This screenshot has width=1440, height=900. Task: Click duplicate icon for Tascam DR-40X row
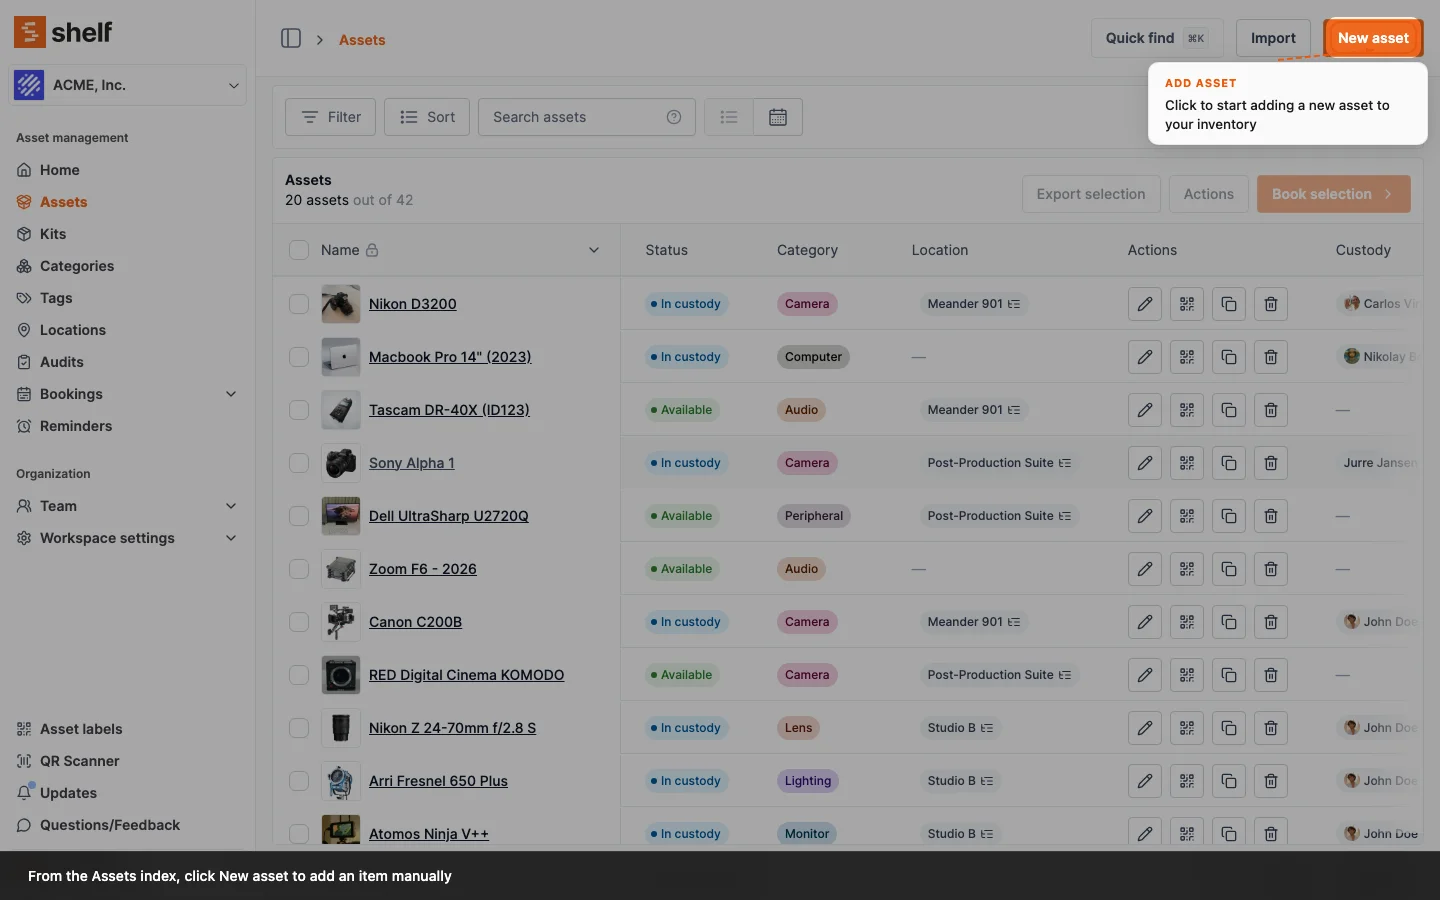(x=1229, y=410)
